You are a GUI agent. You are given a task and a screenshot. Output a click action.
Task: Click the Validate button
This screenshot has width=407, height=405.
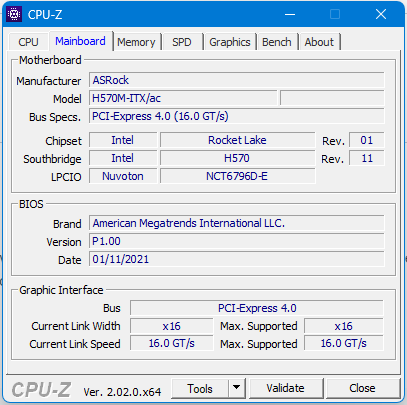pyautogui.click(x=285, y=388)
